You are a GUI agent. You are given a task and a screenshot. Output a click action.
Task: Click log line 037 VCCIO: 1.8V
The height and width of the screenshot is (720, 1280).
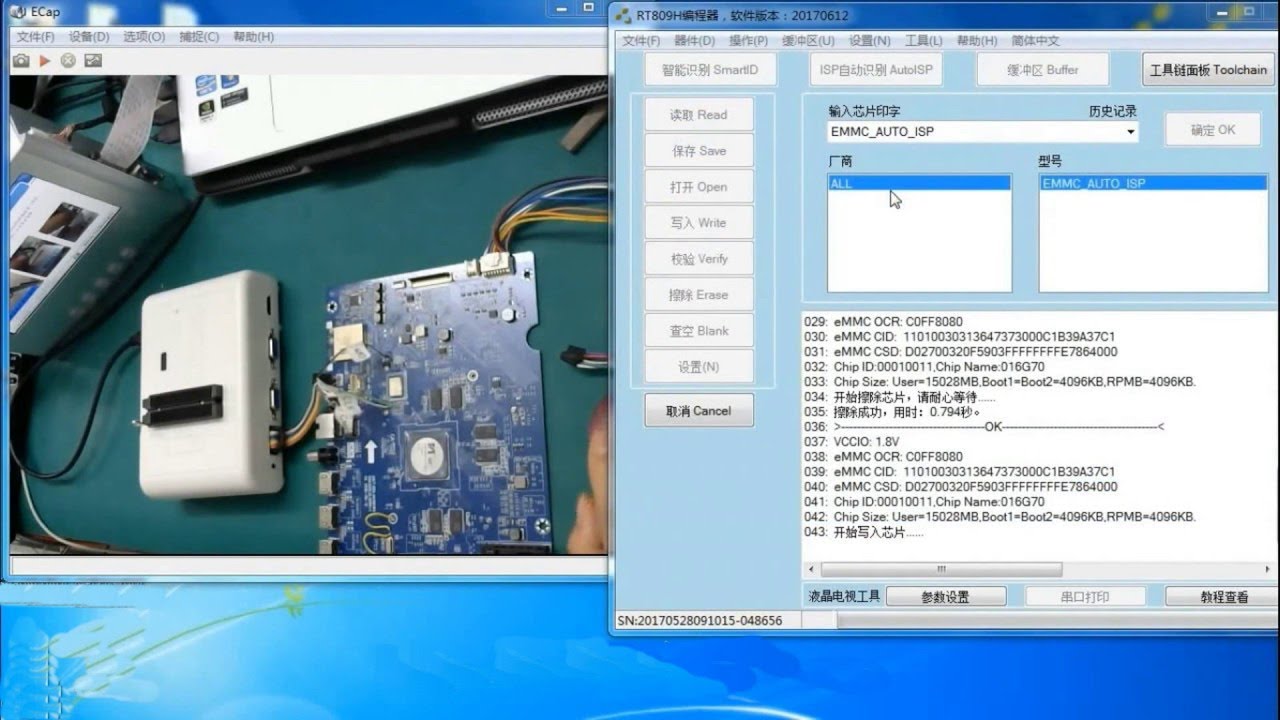(x=851, y=442)
